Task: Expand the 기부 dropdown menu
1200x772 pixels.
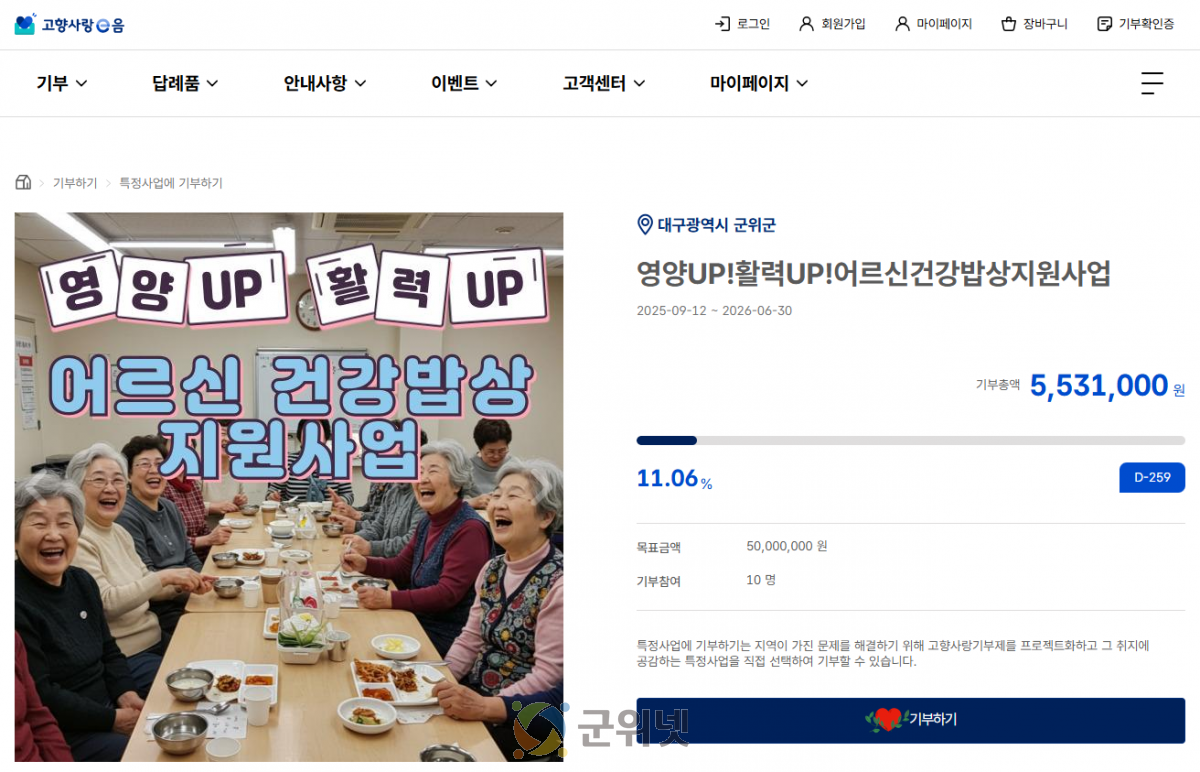Action: pyautogui.click(x=62, y=83)
